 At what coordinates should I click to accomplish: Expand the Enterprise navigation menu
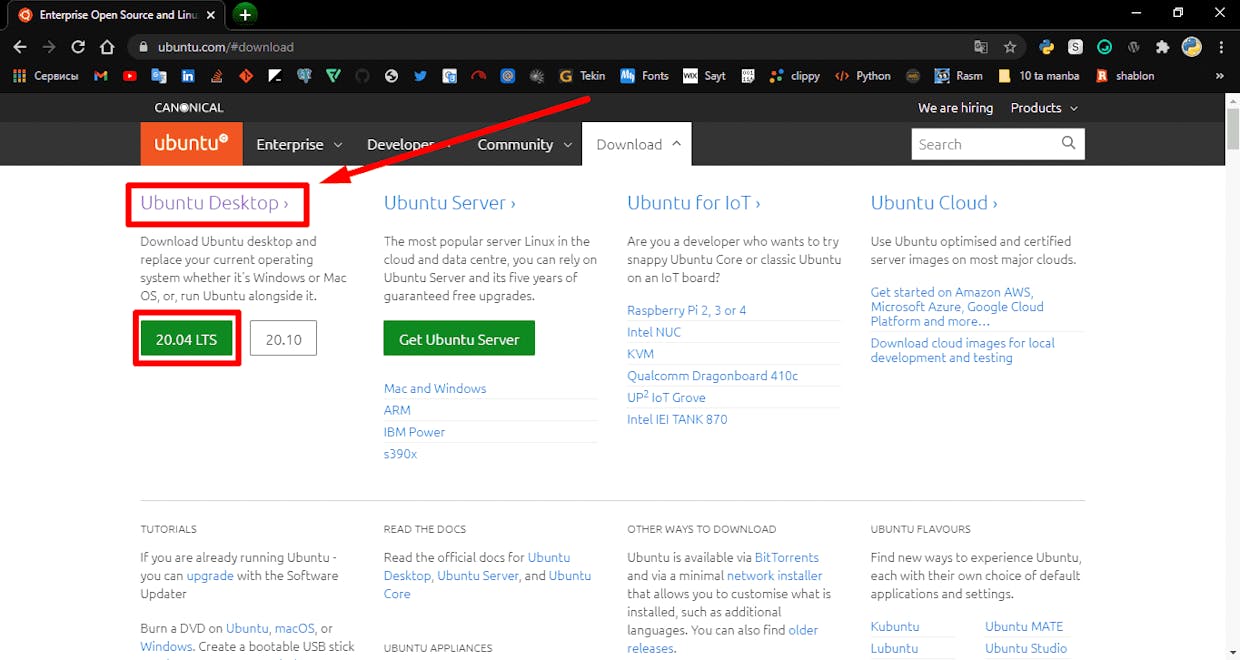(299, 144)
